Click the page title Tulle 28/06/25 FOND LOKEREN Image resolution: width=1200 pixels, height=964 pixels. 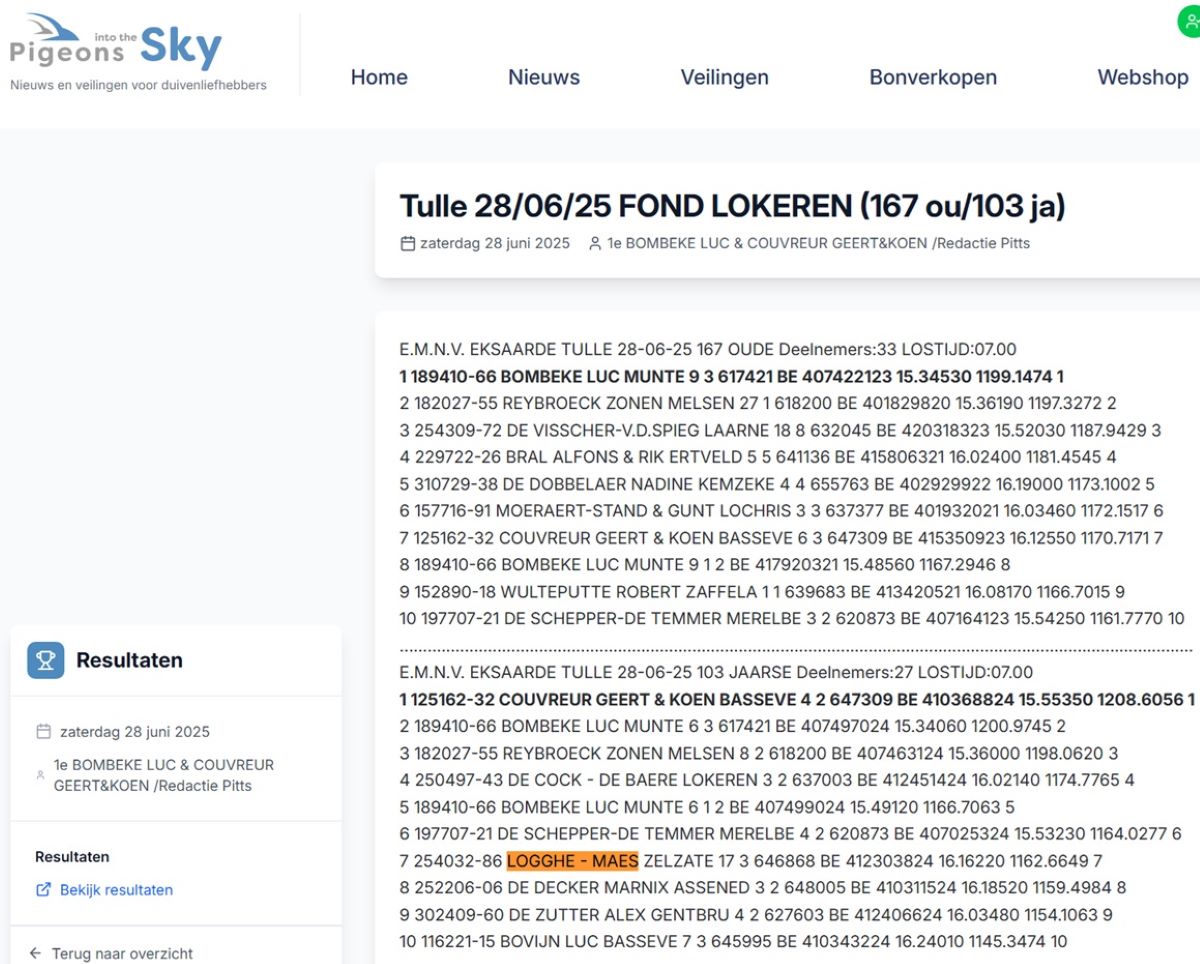tap(732, 207)
